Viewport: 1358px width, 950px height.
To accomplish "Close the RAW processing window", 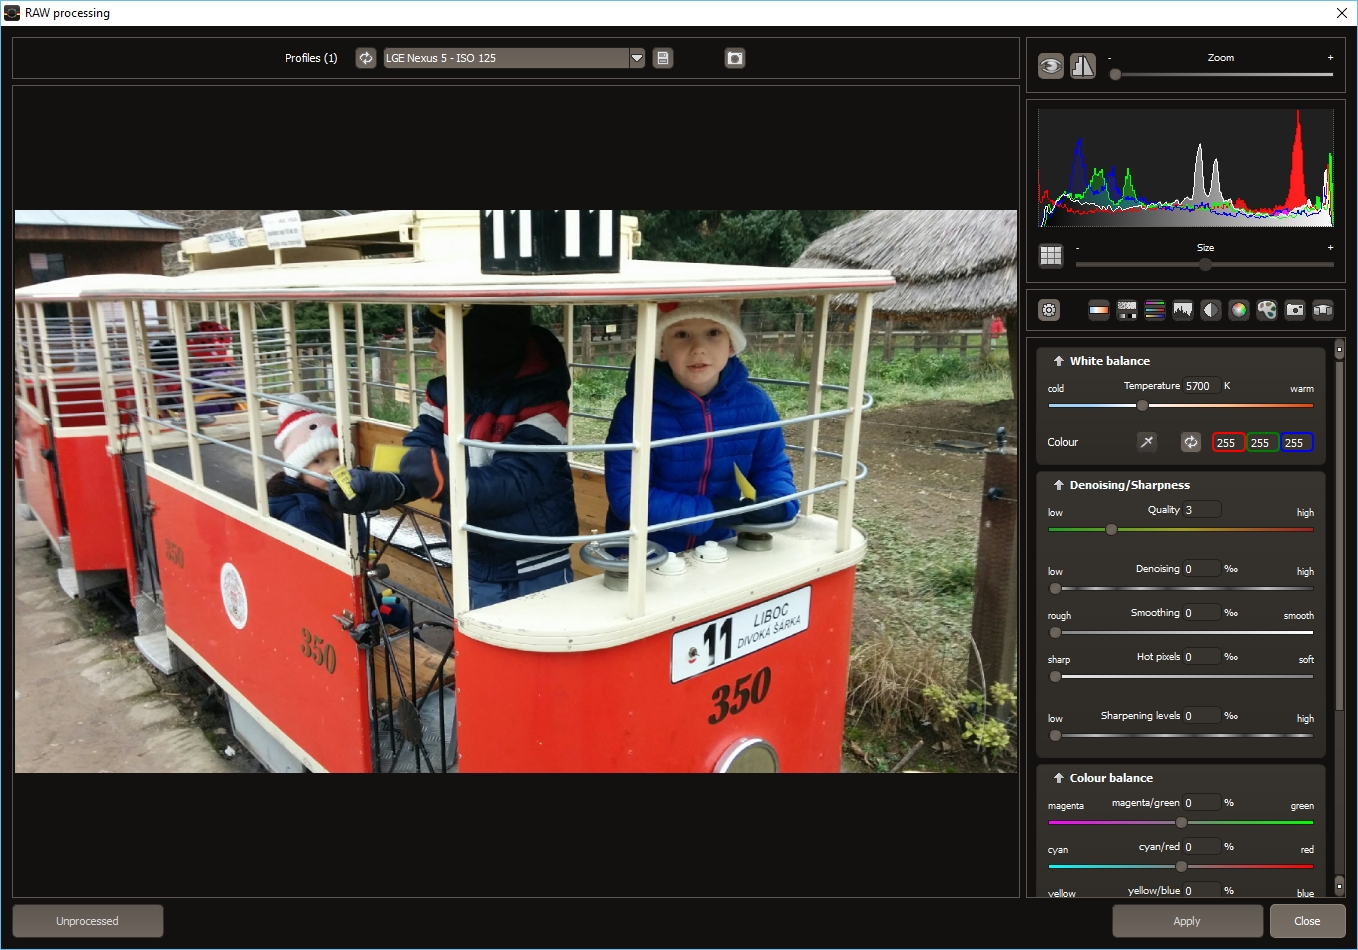I will [1342, 13].
